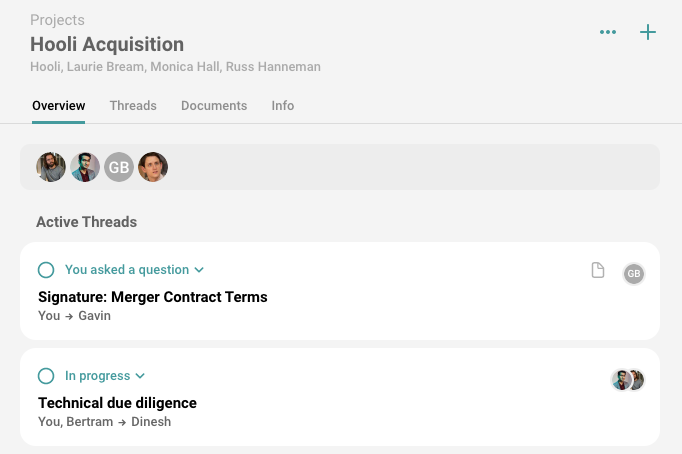
Task: Expand the "In progress" status dropdown
Action: 105,376
